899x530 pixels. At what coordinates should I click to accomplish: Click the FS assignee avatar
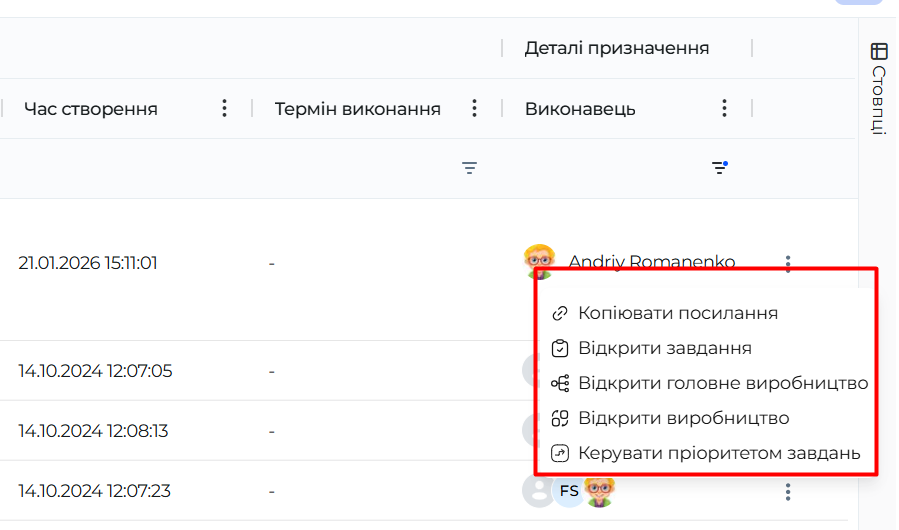pyautogui.click(x=569, y=491)
